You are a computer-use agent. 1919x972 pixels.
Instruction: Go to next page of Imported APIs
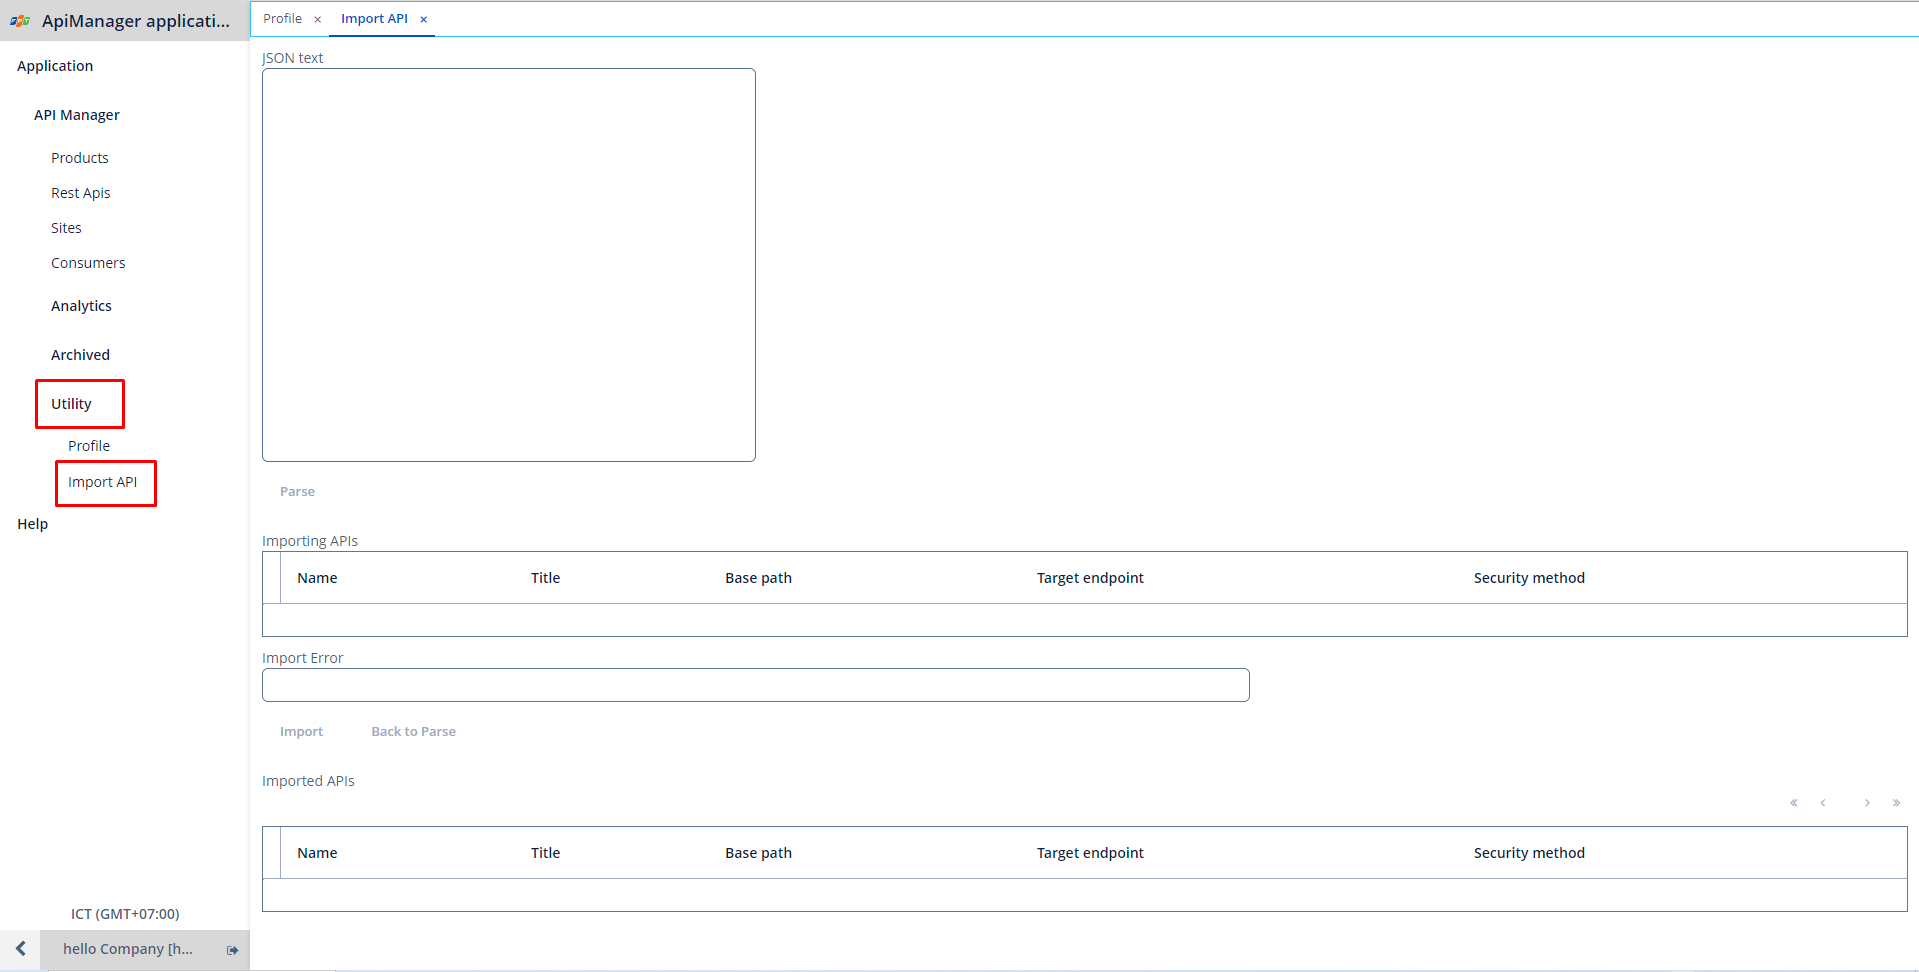coord(1867,803)
